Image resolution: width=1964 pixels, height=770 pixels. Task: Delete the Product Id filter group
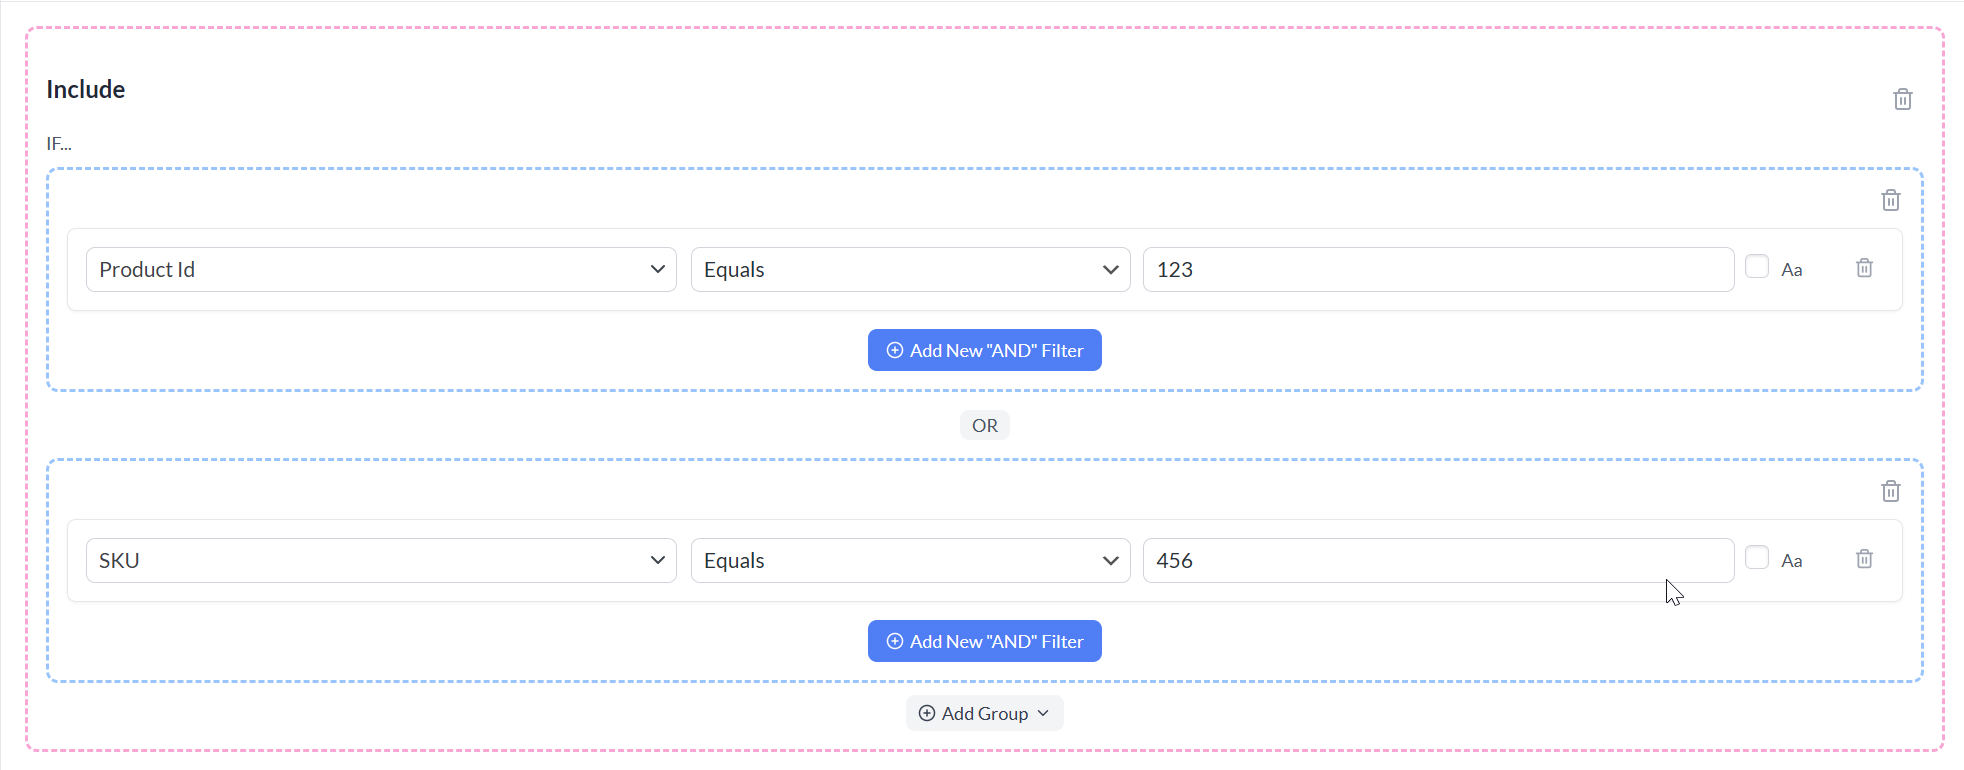pyautogui.click(x=1890, y=200)
